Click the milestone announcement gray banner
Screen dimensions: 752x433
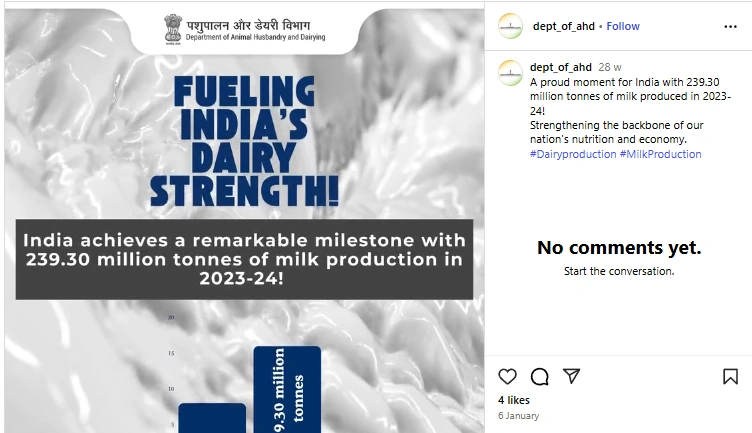coord(244,259)
